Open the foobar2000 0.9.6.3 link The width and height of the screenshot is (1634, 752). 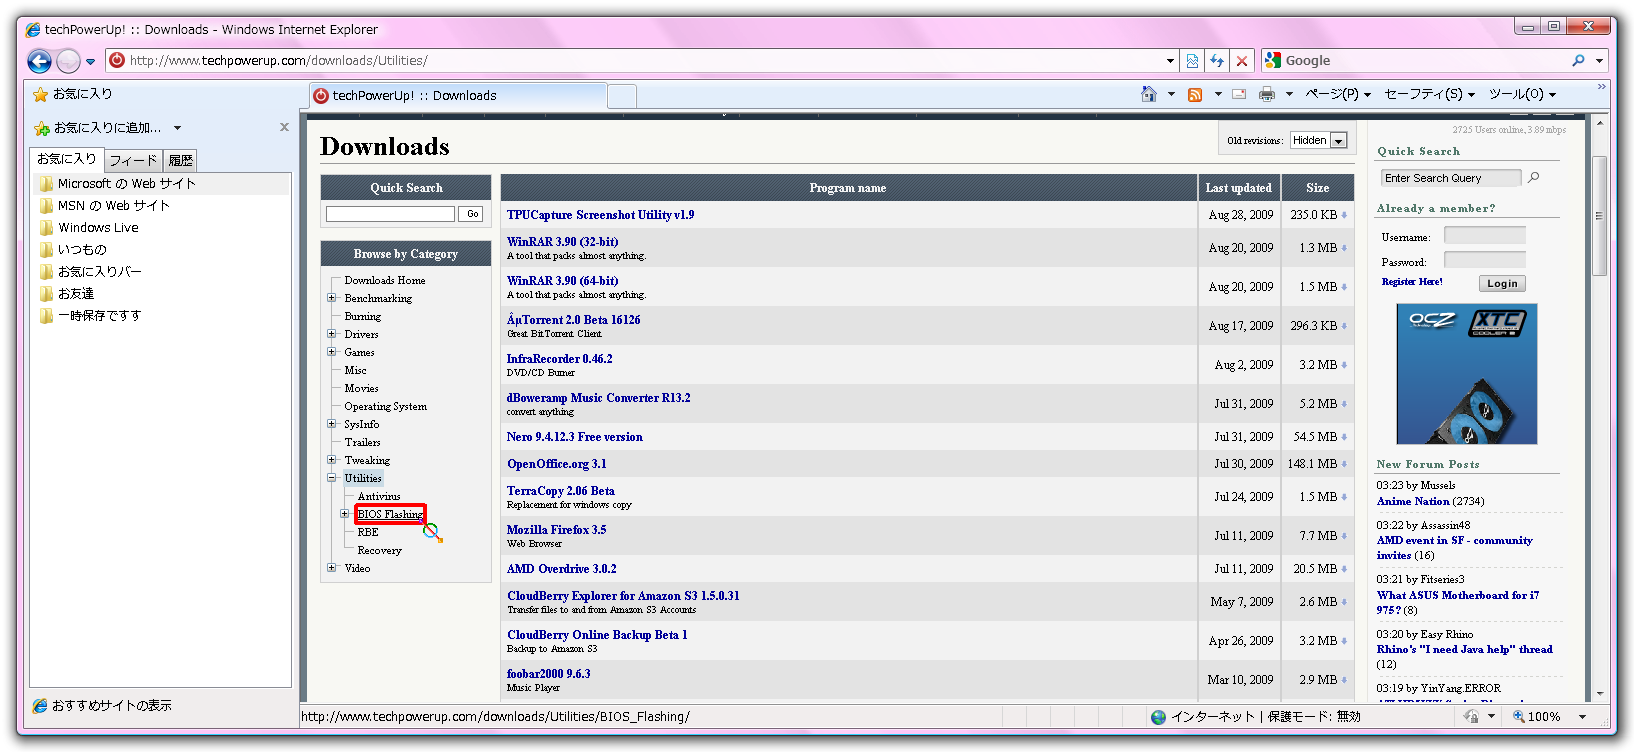pos(548,674)
